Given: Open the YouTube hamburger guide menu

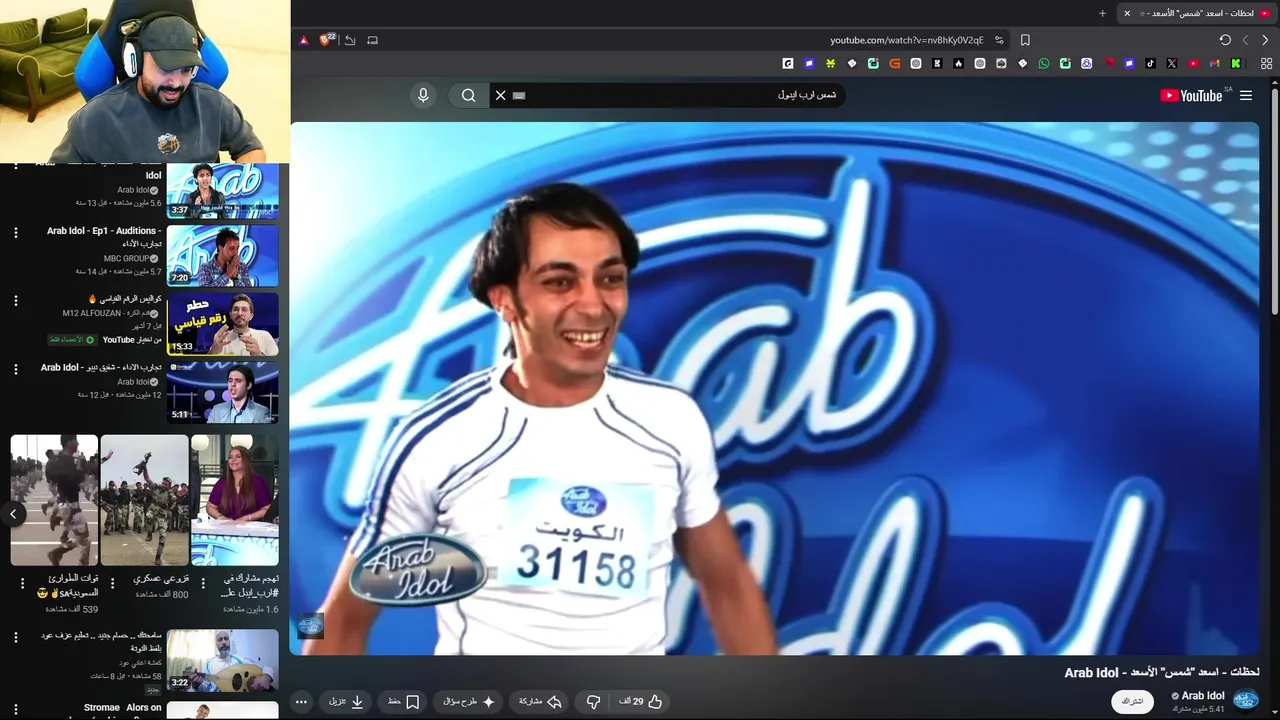Looking at the screenshot, I should point(1246,95).
